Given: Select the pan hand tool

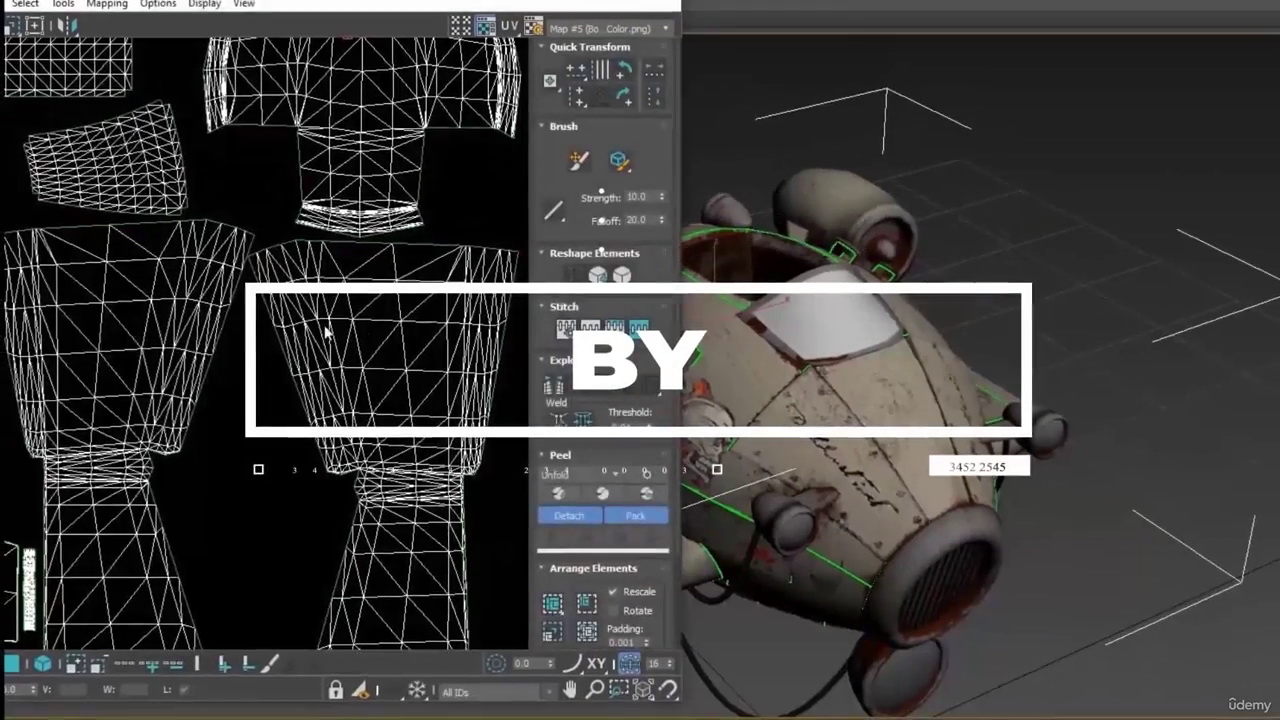Looking at the screenshot, I should tap(570, 690).
